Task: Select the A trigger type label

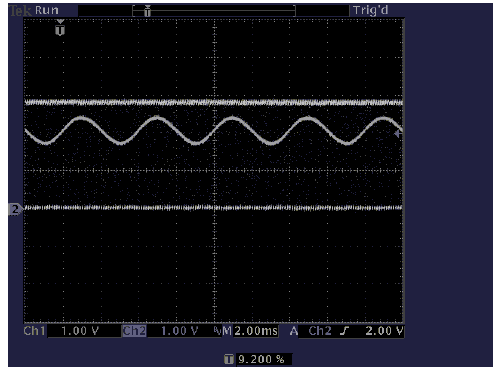Action: point(293,331)
